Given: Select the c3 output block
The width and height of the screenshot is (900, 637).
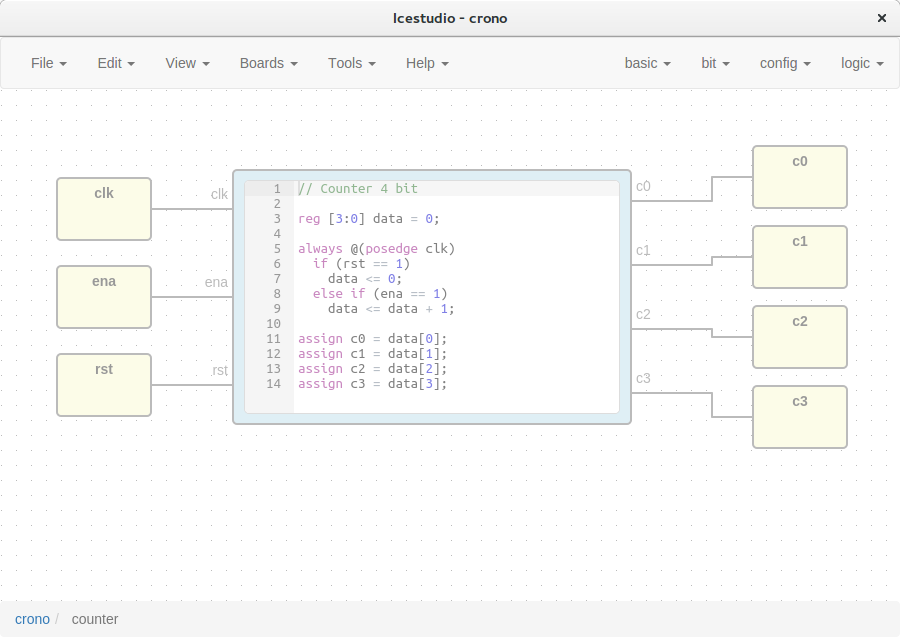Looking at the screenshot, I should [x=800, y=417].
